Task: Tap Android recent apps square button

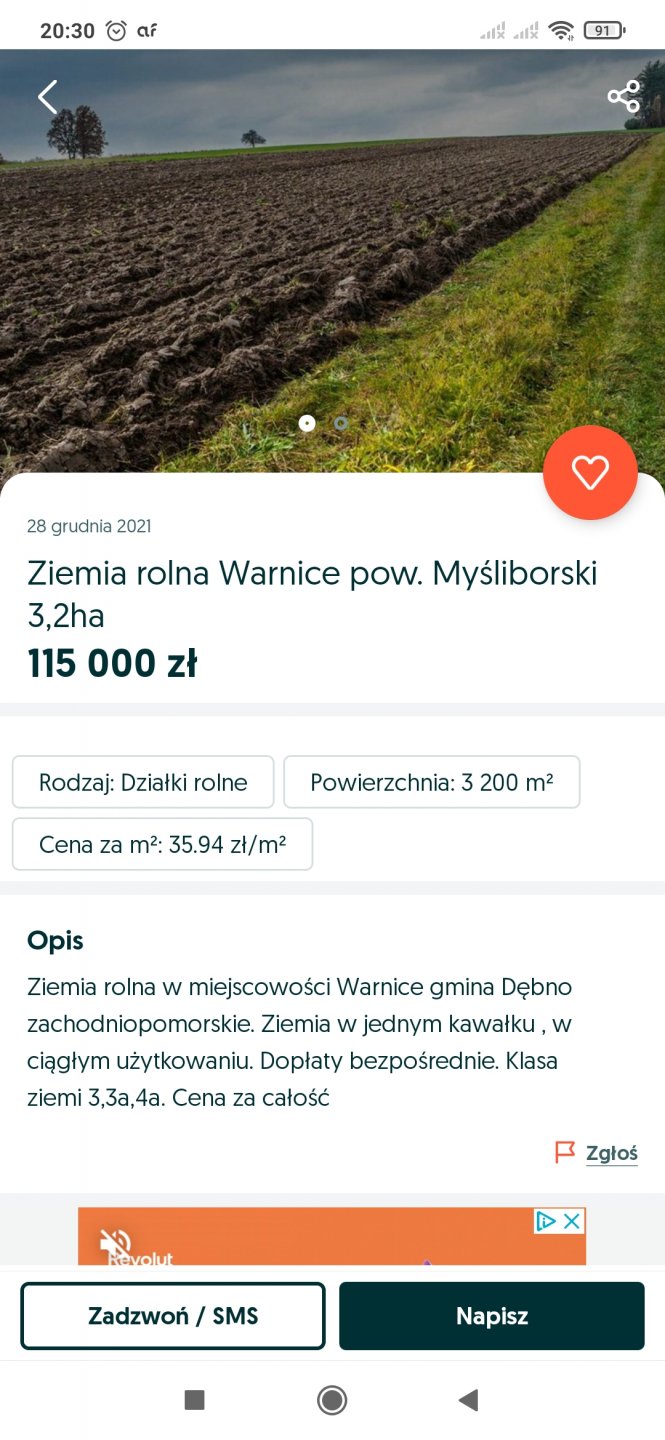Action: point(195,1400)
